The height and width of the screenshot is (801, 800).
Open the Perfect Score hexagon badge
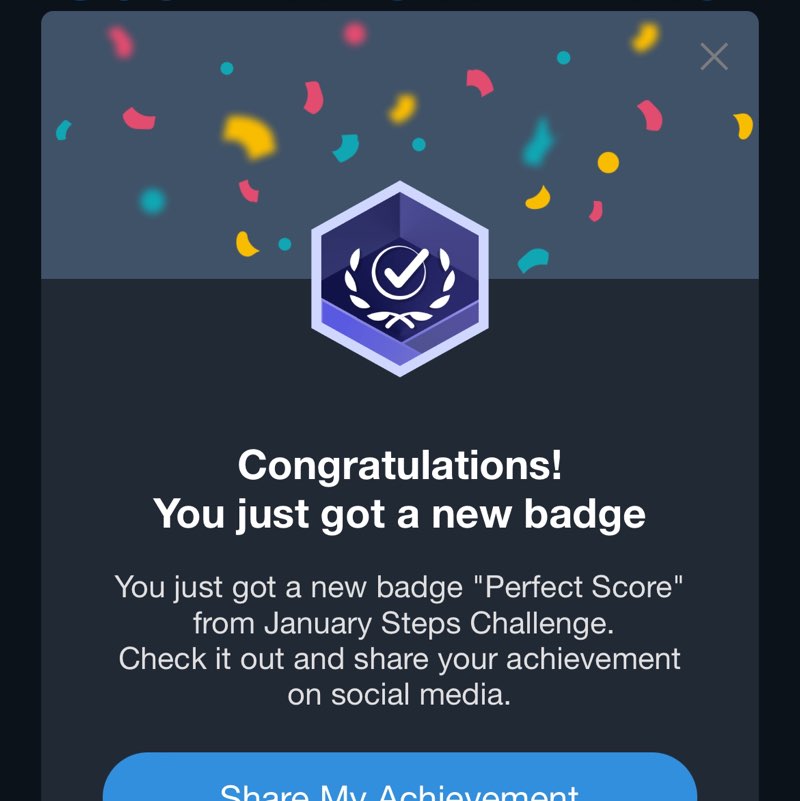pyautogui.click(x=400, y=279)
